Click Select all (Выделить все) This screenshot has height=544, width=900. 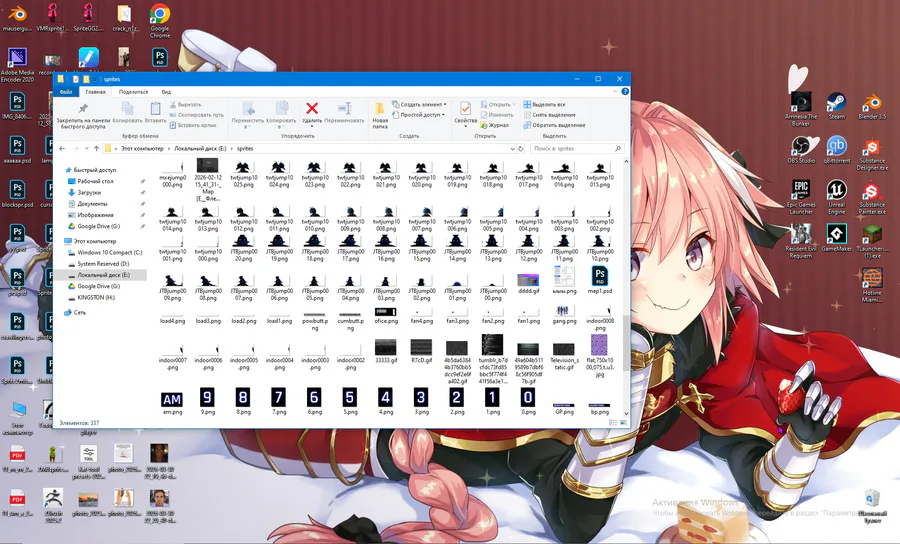tap(544, 104)
